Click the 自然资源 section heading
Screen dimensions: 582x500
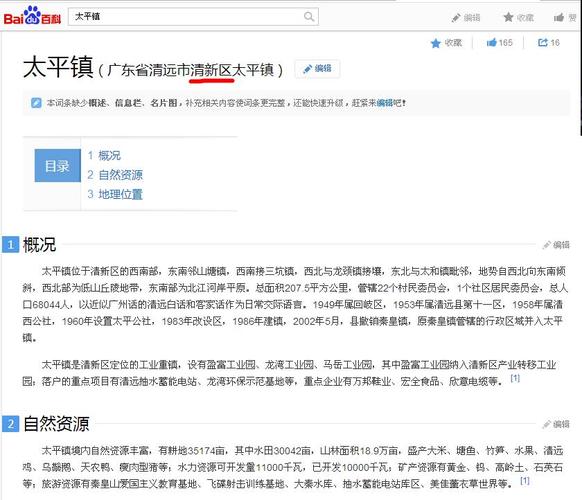tap(56, 424)
